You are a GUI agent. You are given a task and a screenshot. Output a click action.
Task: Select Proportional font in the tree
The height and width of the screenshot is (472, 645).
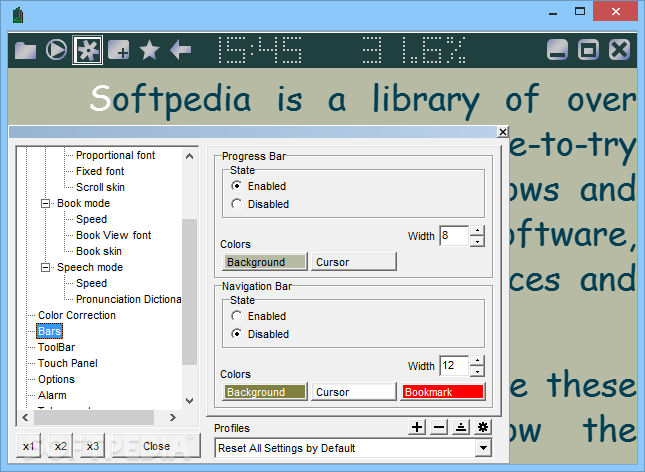pos(116,155)
